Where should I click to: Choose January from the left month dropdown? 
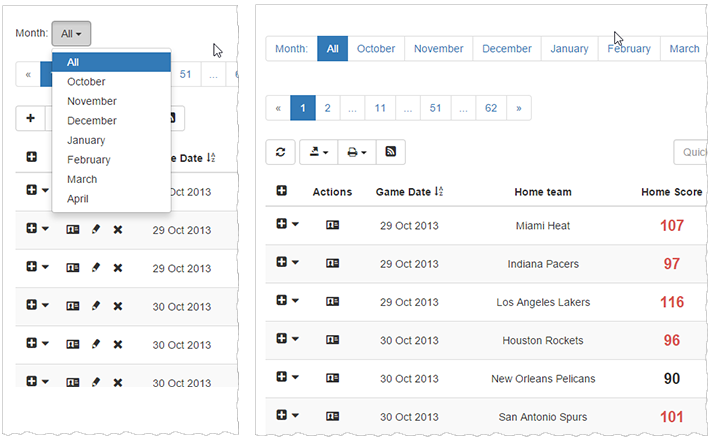coord(111,140)
